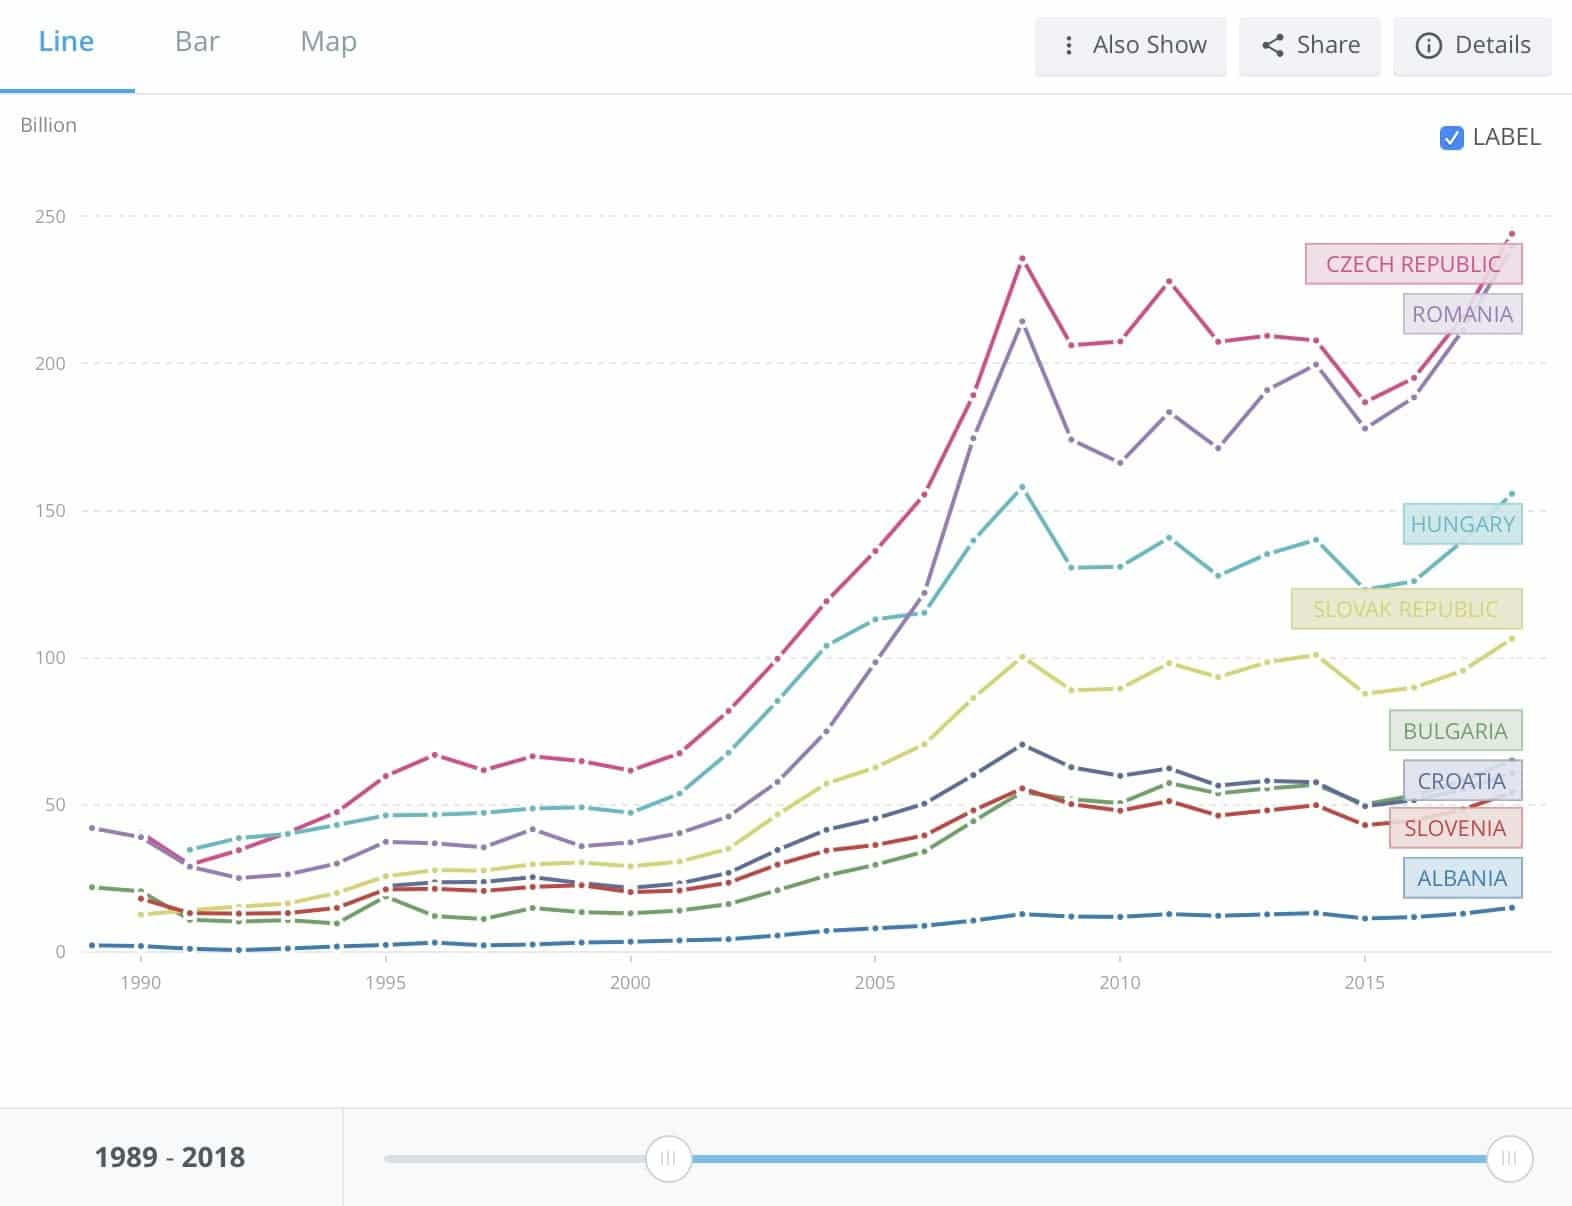Click the left year range slider handle

pyautogui.click(x=668, y=1158)
